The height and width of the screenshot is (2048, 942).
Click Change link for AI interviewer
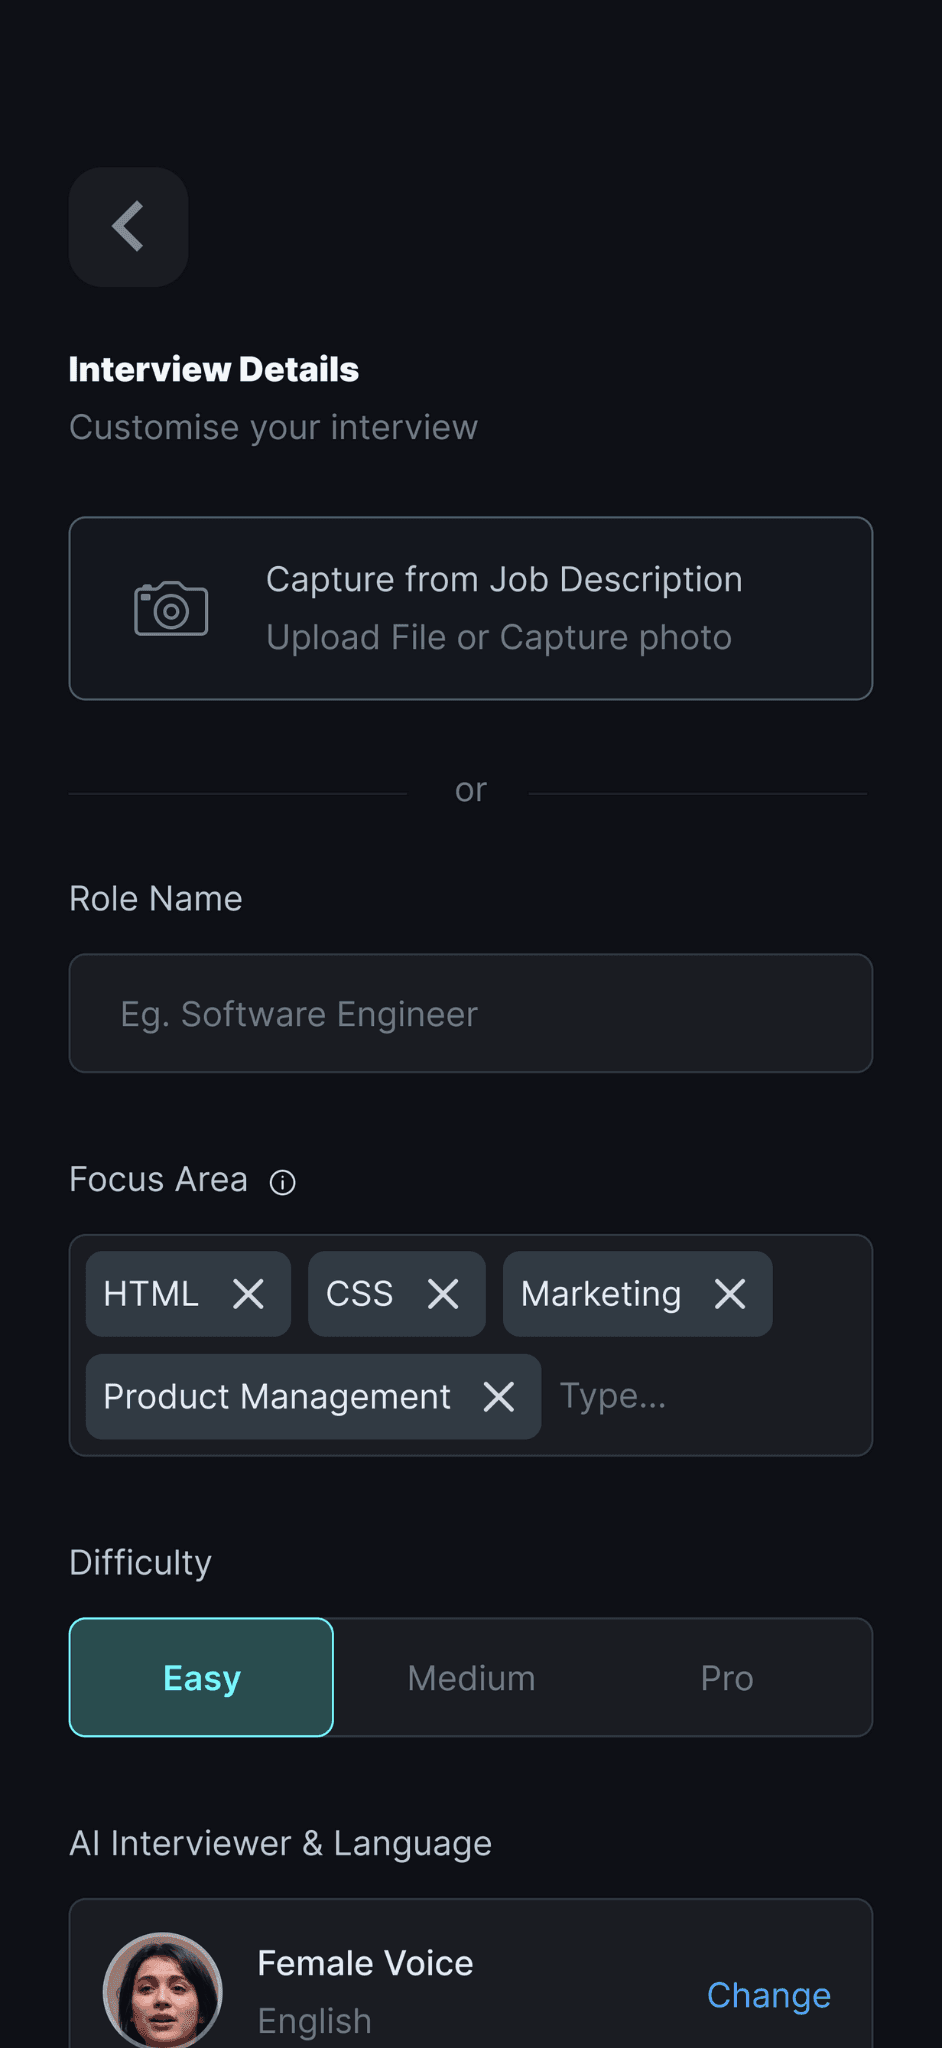pyautogui.click(x=768, y=1995)
